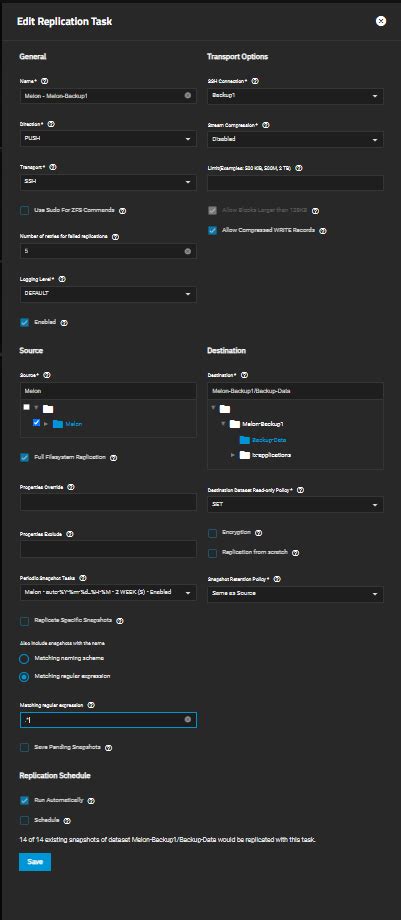Select Matching naming scheme radio button
This screenshot has height=920, width=401.
24,659
